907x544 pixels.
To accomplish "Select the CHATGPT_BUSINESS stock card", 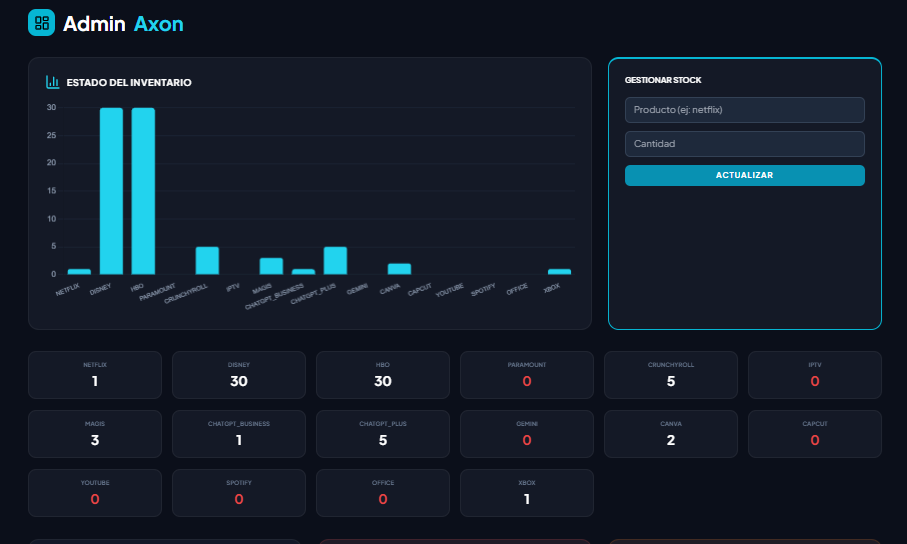I will point(239,434).
